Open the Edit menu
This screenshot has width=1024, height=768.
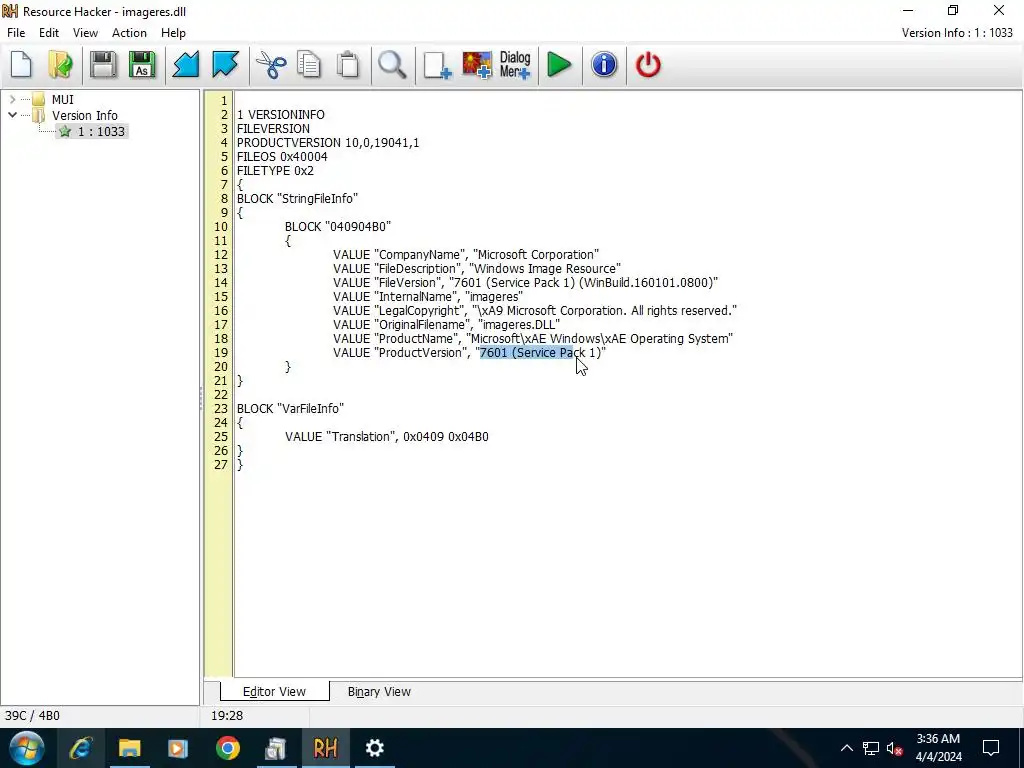(48, 33)
